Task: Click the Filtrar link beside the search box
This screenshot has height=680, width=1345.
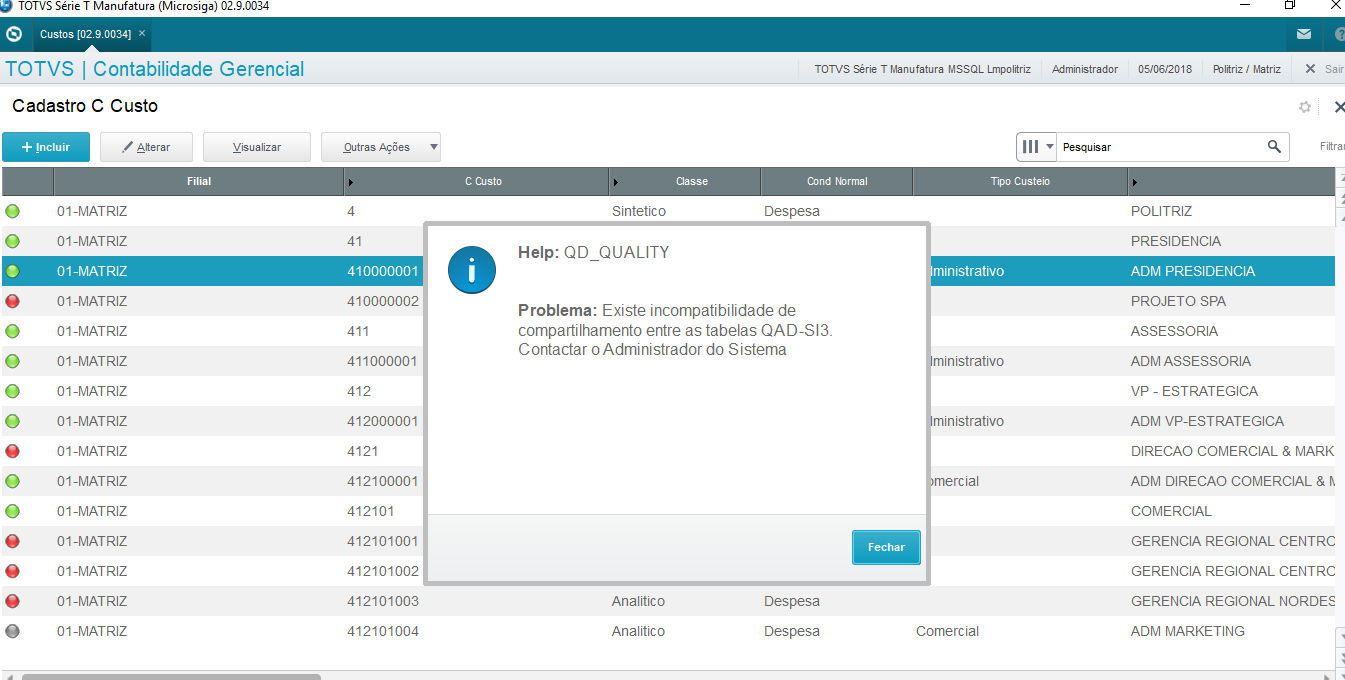Action: [1332, 146]
